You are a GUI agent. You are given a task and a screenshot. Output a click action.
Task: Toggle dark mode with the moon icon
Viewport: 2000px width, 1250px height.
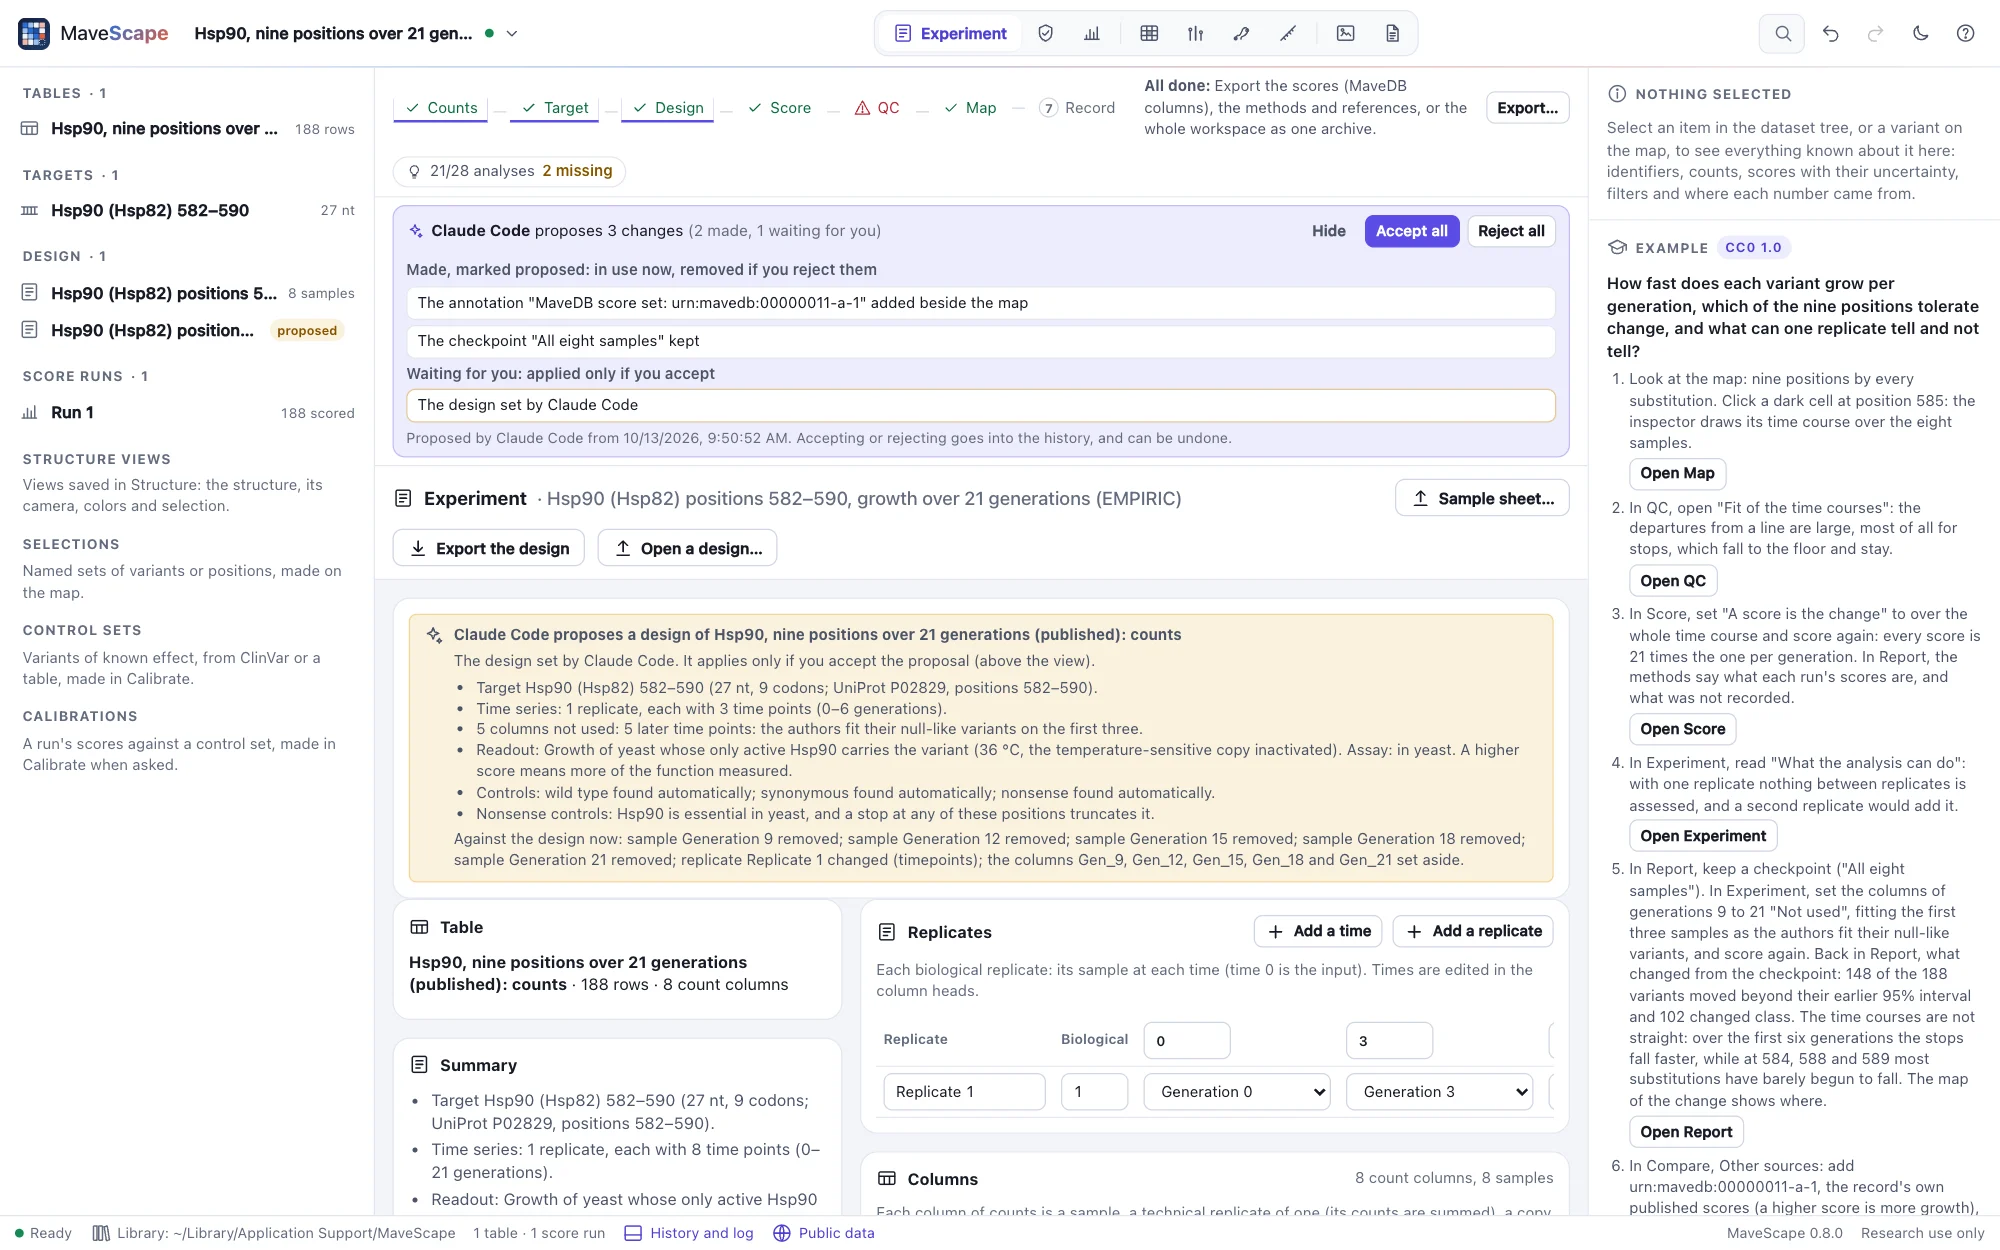click(x=1920, y=33)
